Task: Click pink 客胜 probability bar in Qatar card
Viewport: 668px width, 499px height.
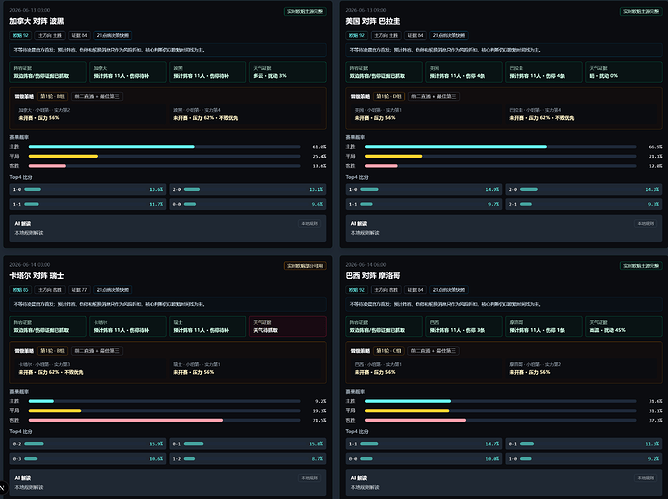Action: click(x=126, y=420)
